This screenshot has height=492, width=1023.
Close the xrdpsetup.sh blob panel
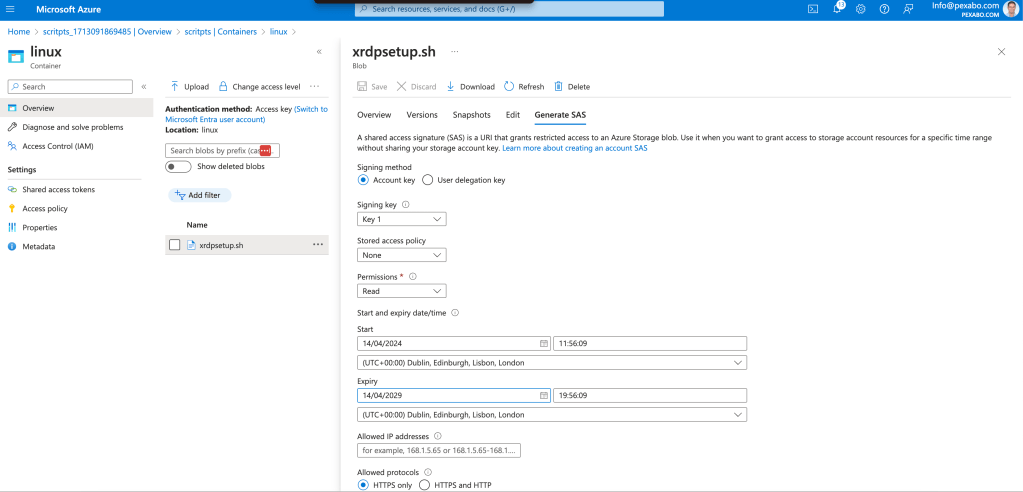[x=1001, y=52]
